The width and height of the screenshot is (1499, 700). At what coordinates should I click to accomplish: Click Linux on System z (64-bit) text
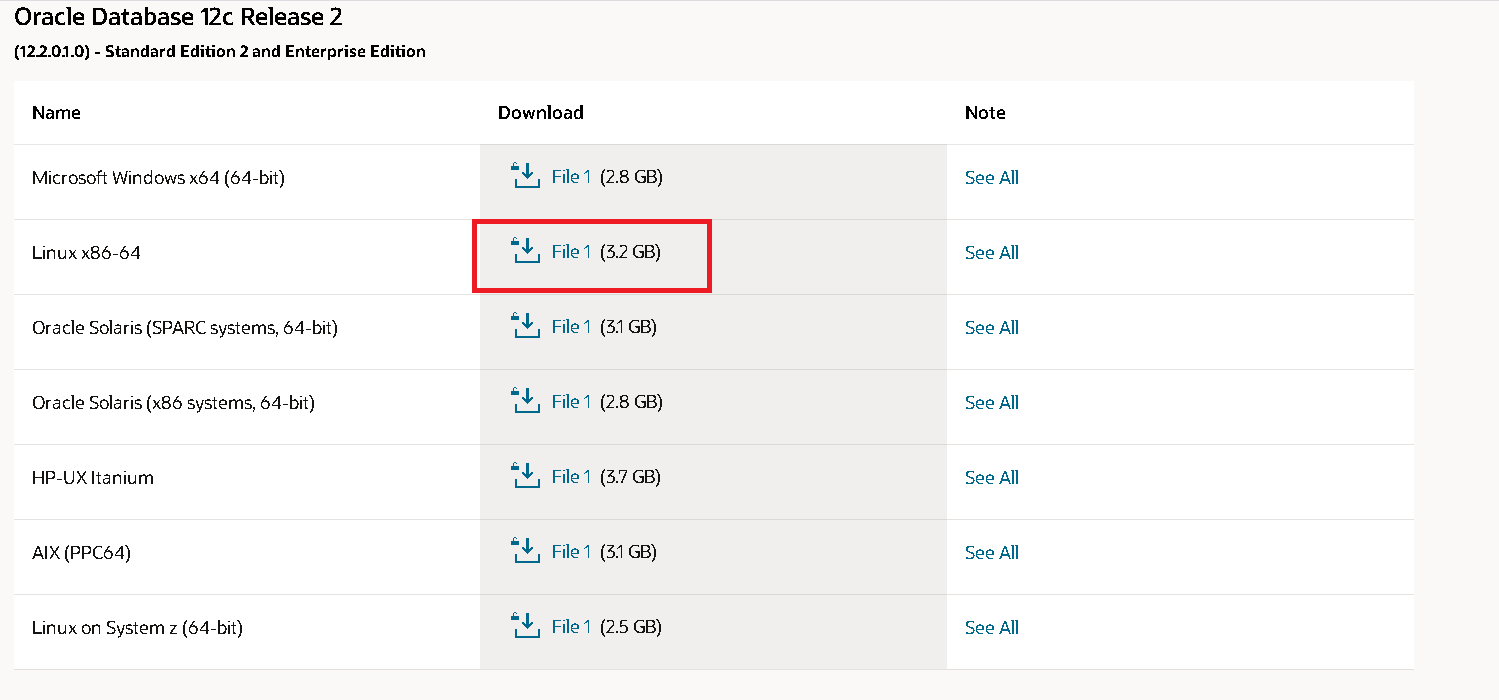pyautogui.click(x=137, y=628)
